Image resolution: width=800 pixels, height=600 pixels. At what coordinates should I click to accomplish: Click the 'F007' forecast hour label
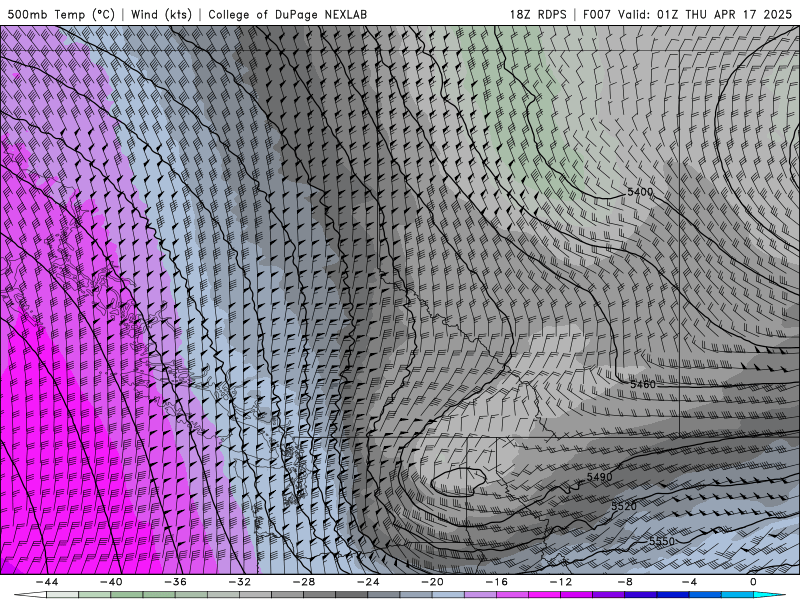(597, 14)
